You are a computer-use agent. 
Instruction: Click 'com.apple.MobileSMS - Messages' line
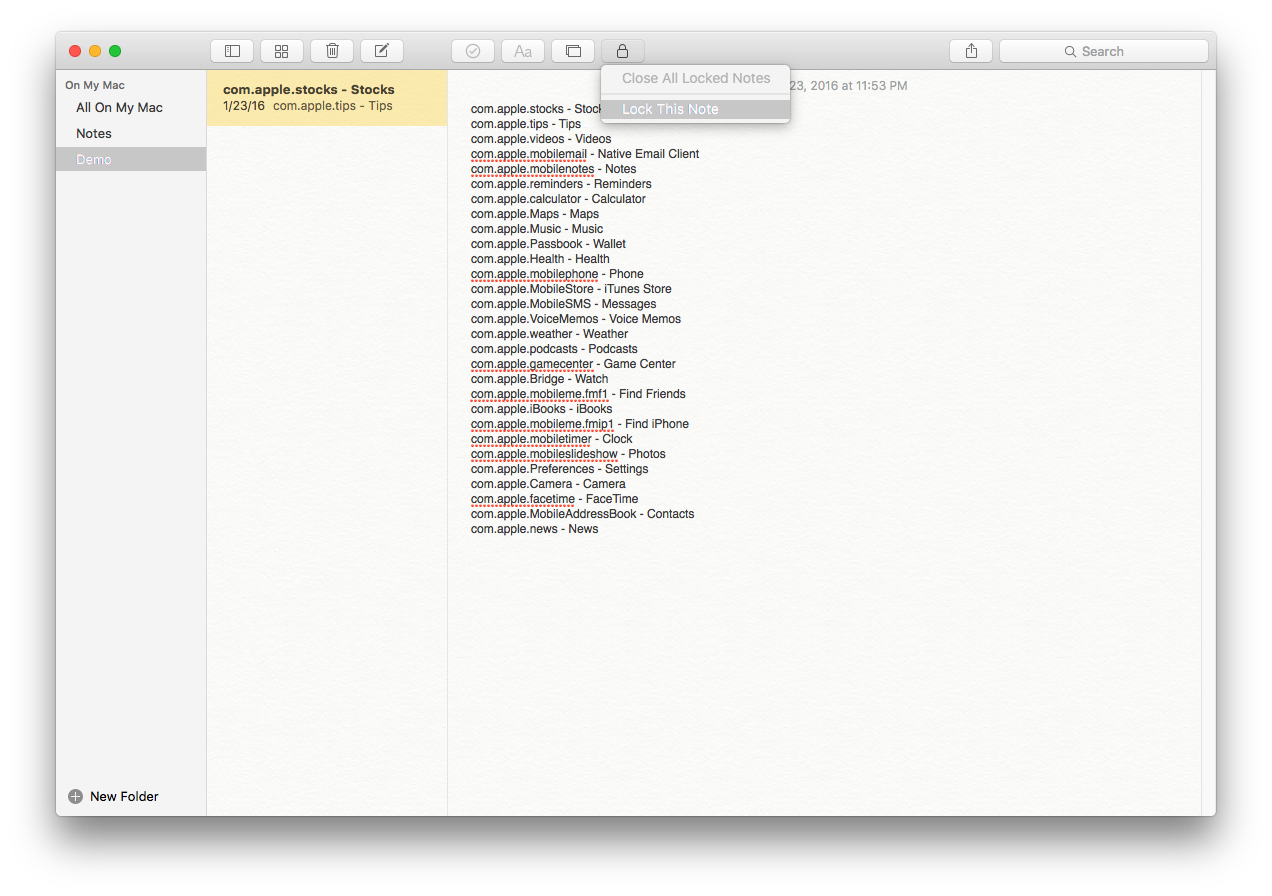tap(564, 304)
